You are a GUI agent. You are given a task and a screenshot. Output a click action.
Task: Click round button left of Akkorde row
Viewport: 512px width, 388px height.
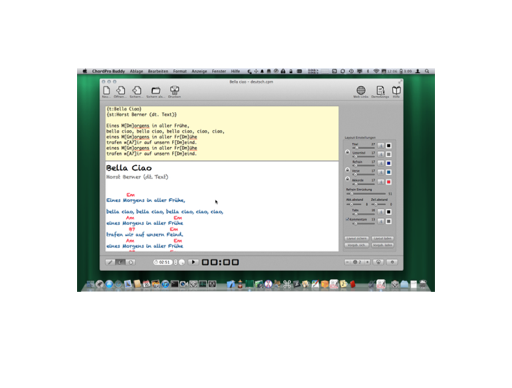(x=347, y=179)
